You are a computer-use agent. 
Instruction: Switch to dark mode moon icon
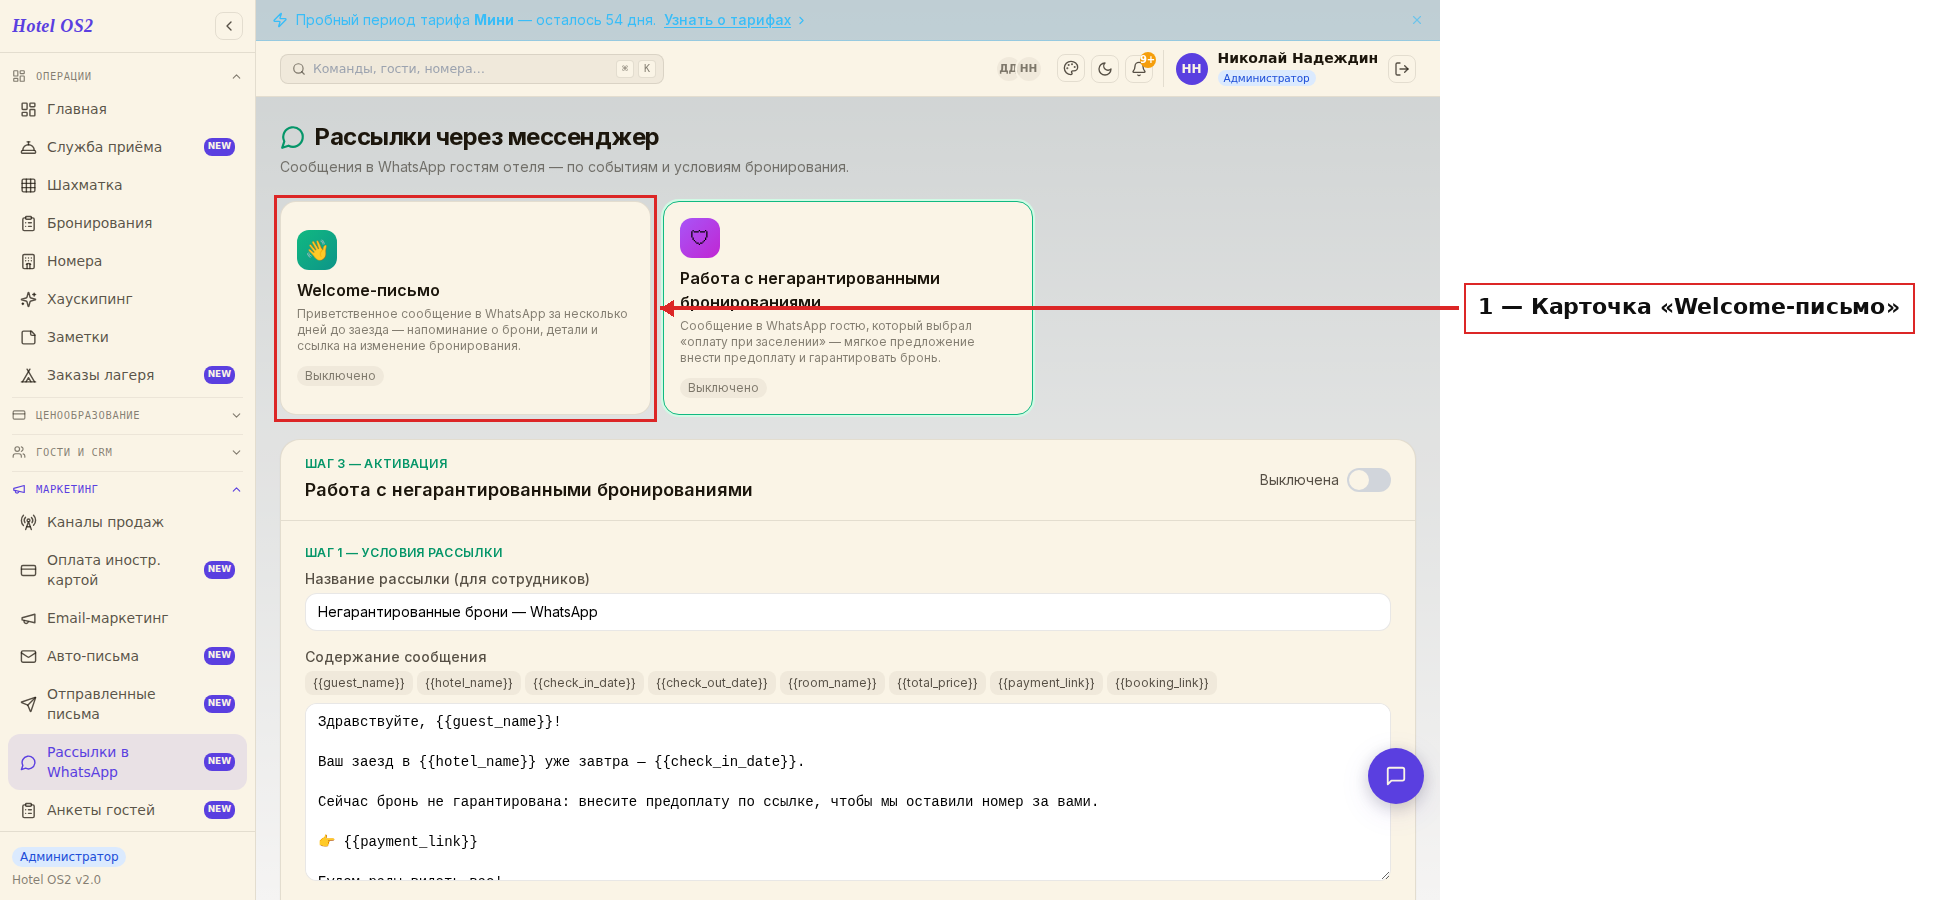click(x=1105, y=69)
